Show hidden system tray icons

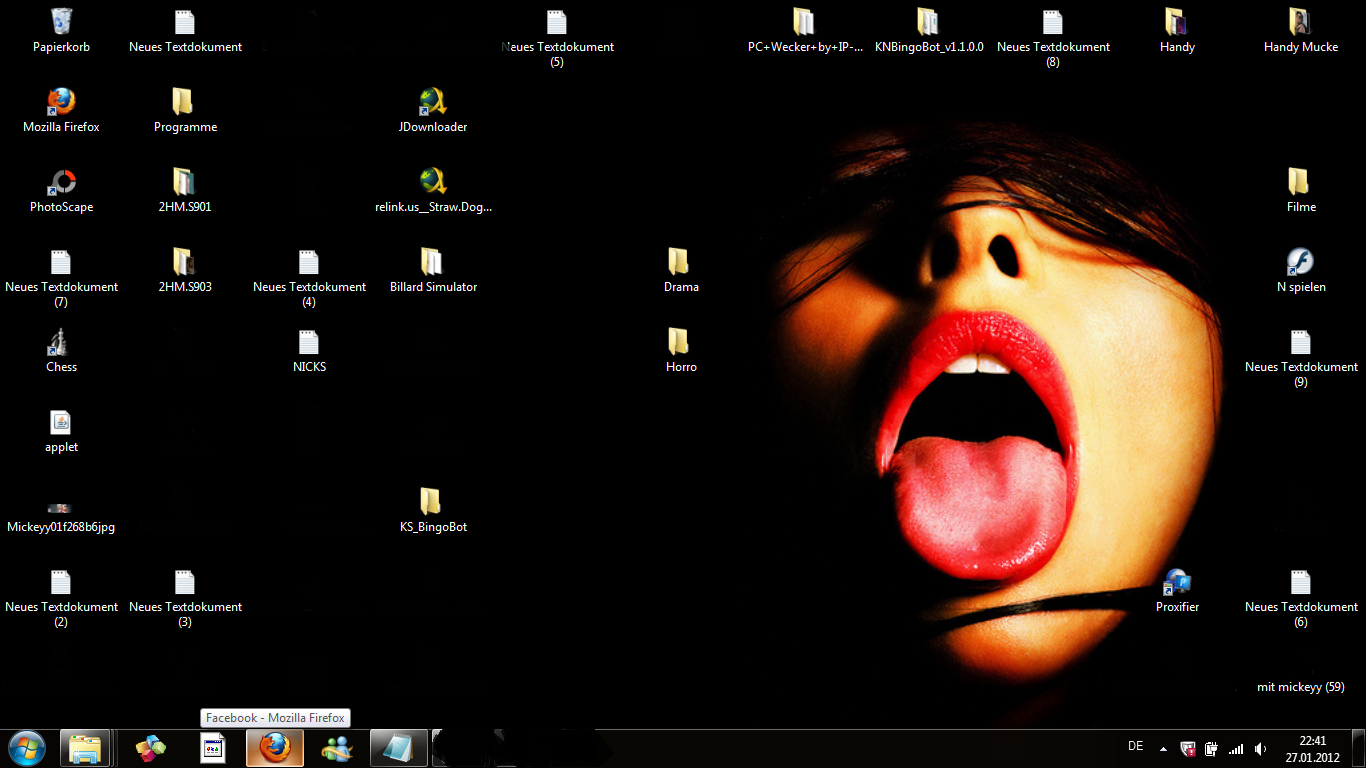(1163, 748)
